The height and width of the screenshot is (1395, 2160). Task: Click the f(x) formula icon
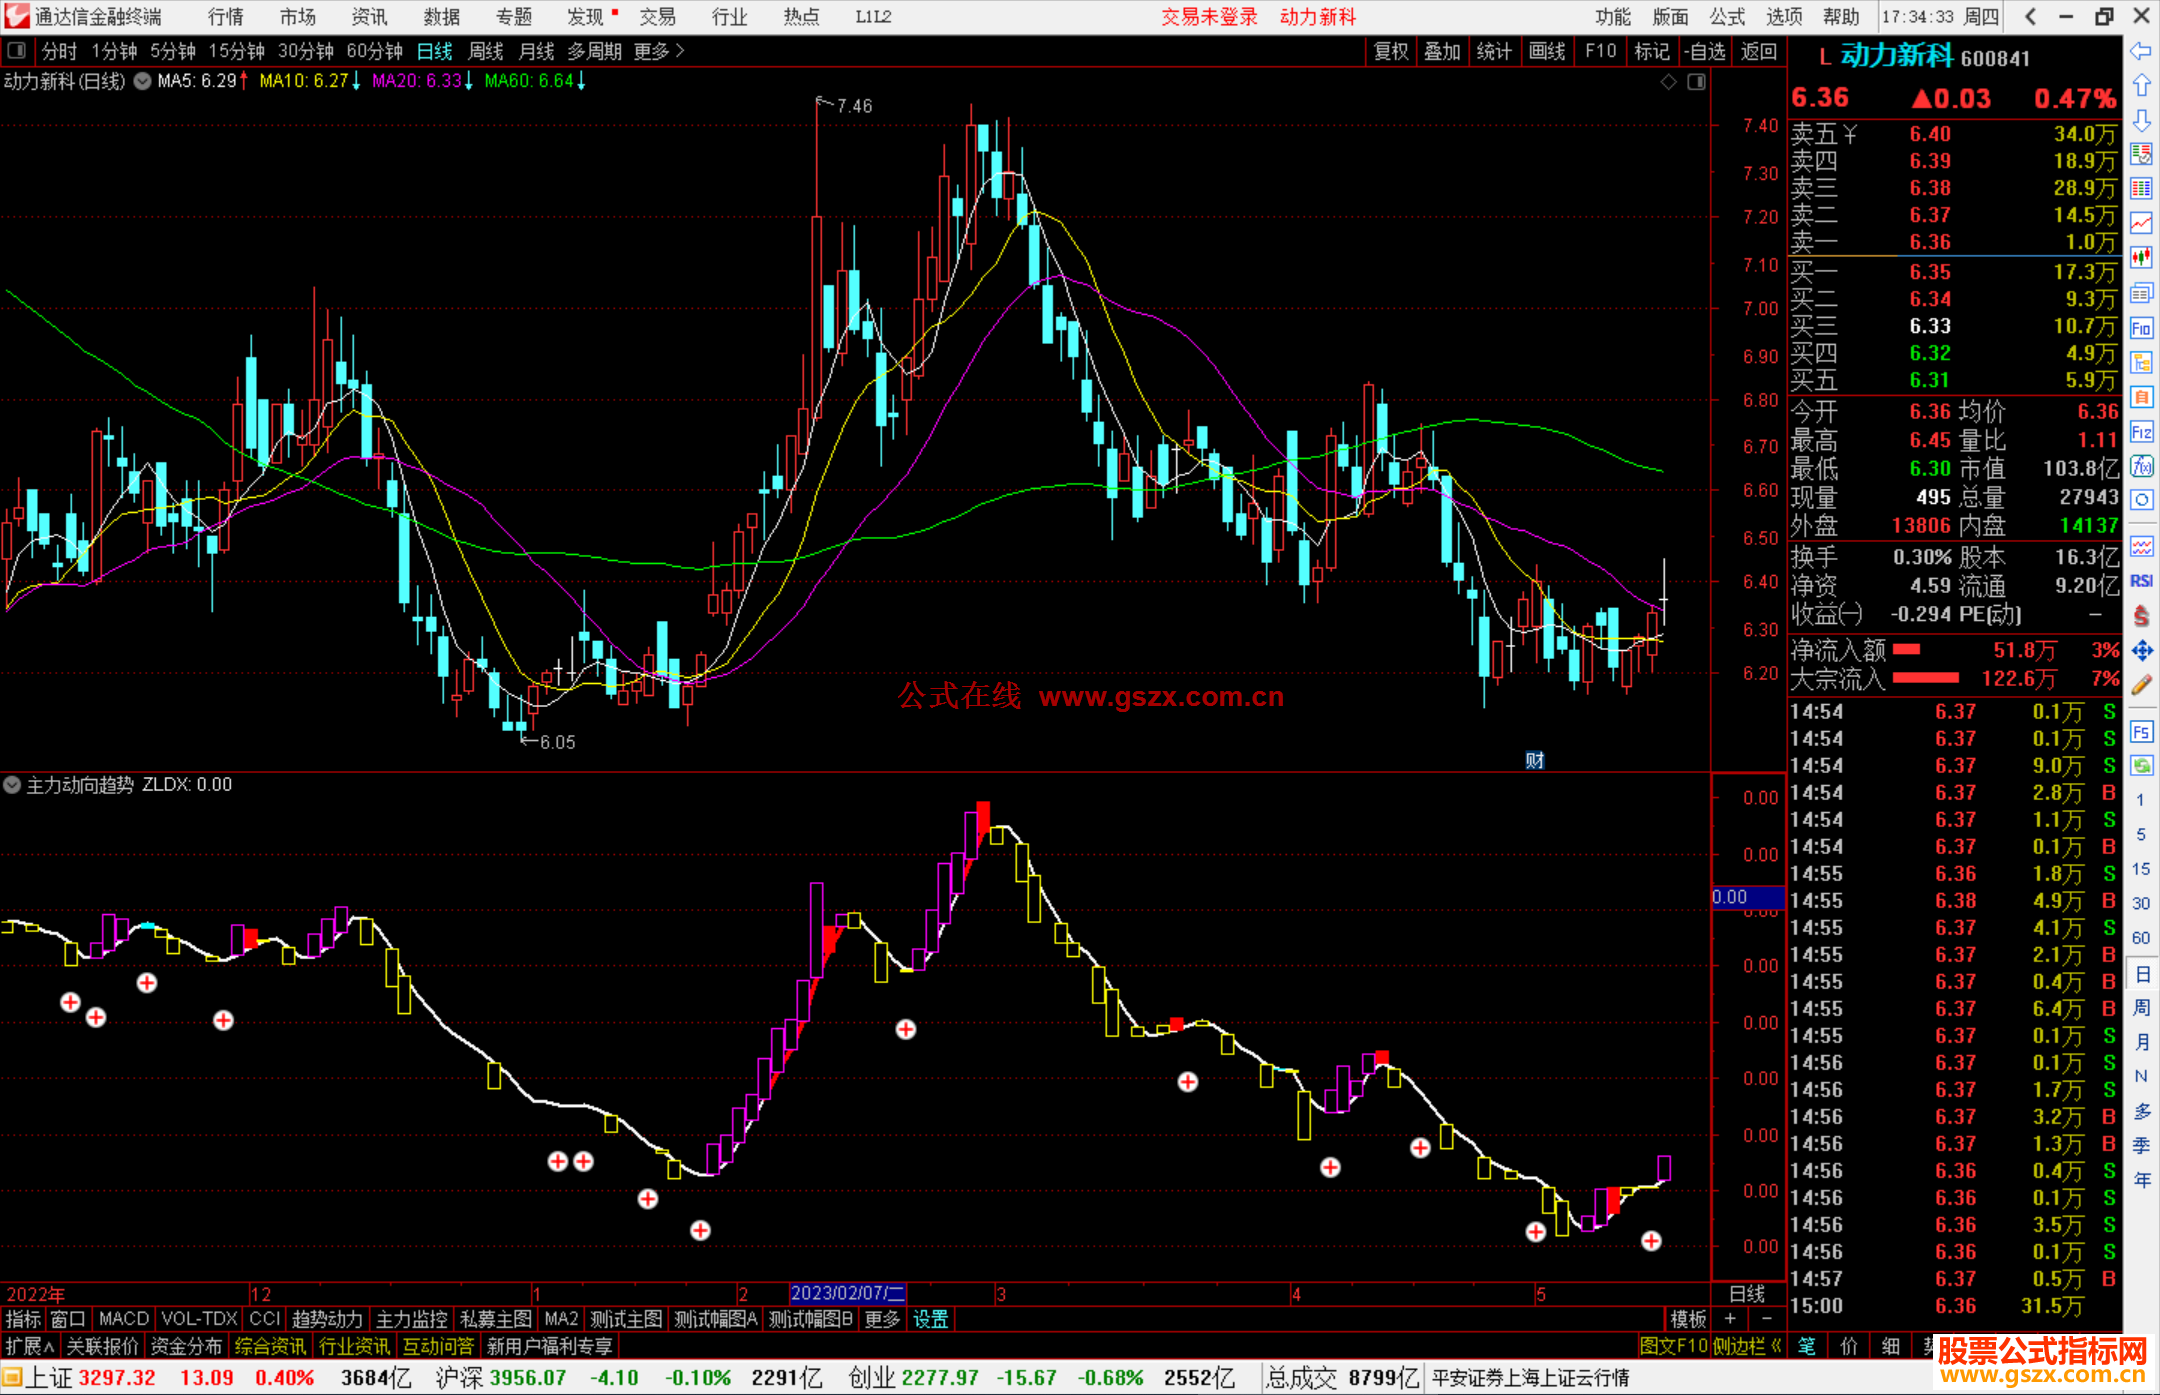click(2141, 466)
